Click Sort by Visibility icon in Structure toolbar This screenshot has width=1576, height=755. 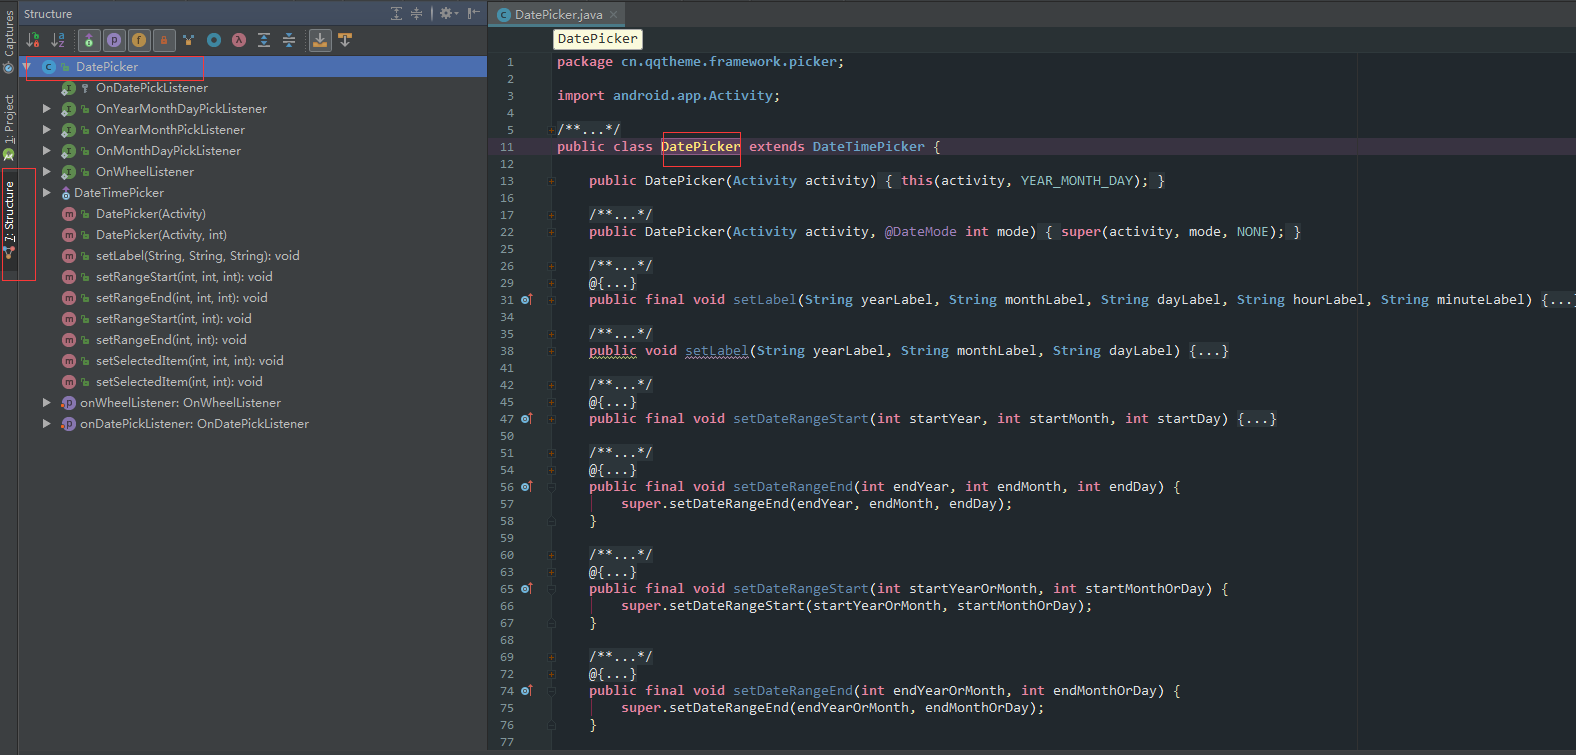[x=33, y=40]
